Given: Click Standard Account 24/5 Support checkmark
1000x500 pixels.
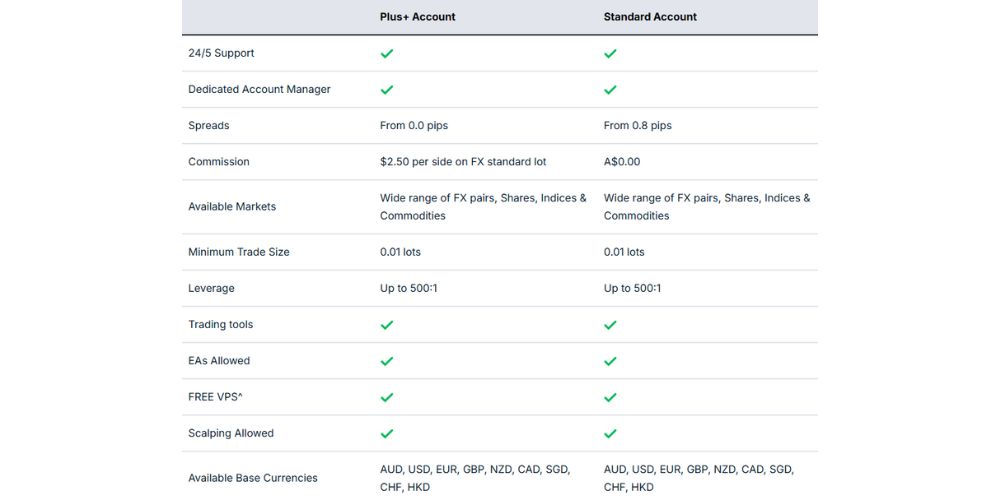Looking at the screenshot, I should tap(610, 53).
